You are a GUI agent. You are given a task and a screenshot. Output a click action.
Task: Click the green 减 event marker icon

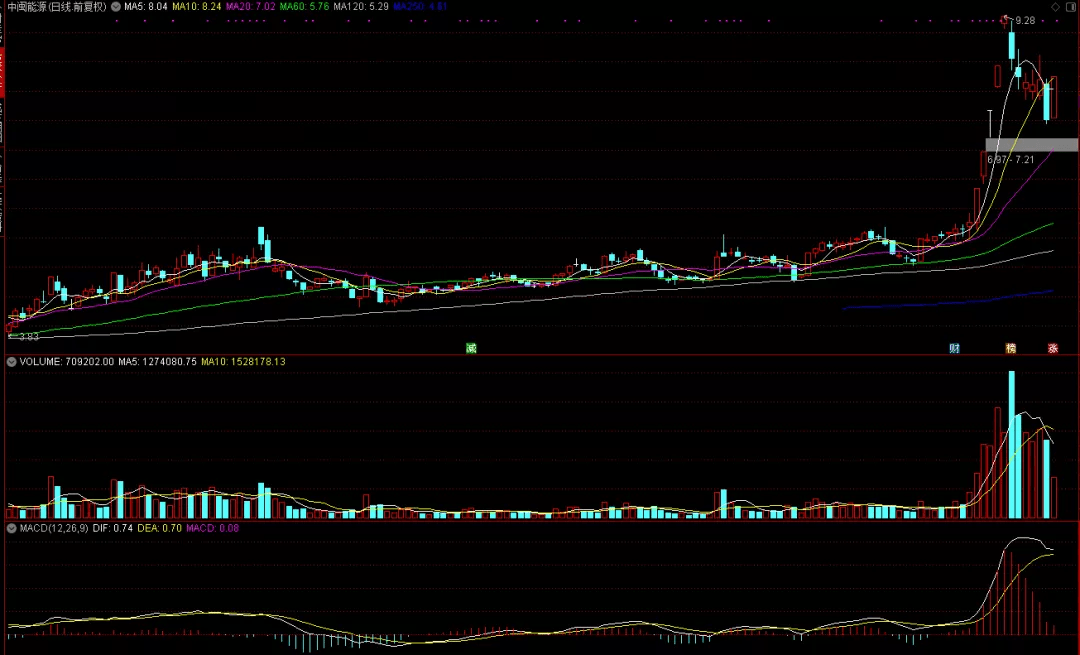click(x=471, y=349)
